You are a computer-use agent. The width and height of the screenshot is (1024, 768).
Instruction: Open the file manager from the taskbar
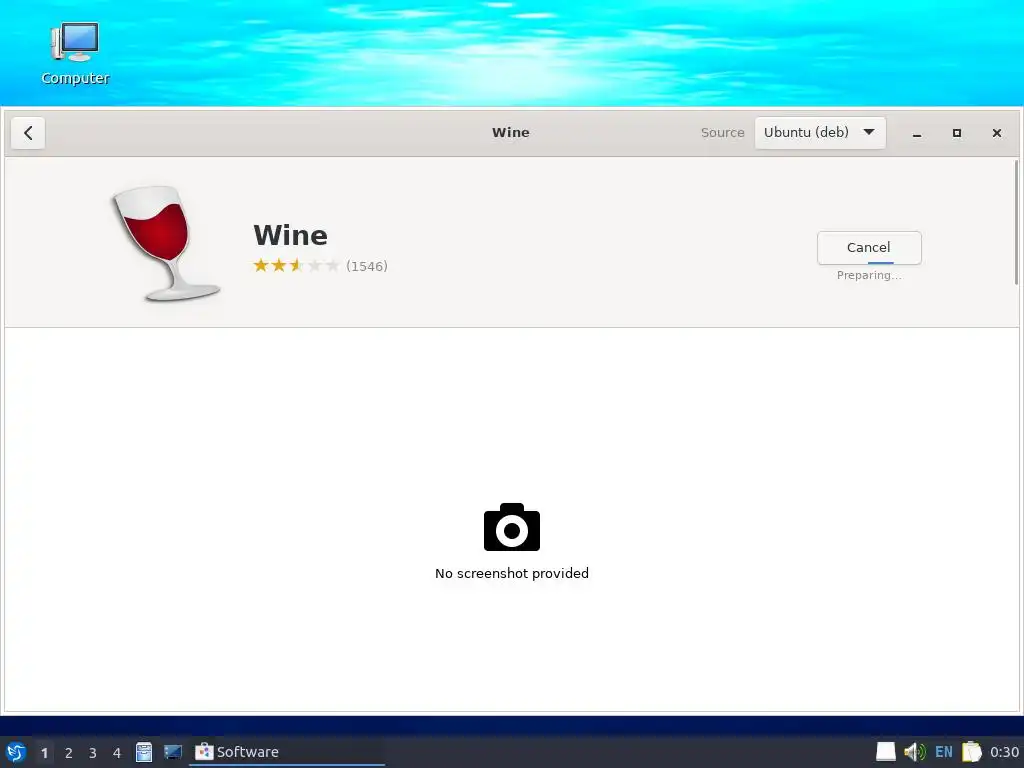[x=144, y=752]
